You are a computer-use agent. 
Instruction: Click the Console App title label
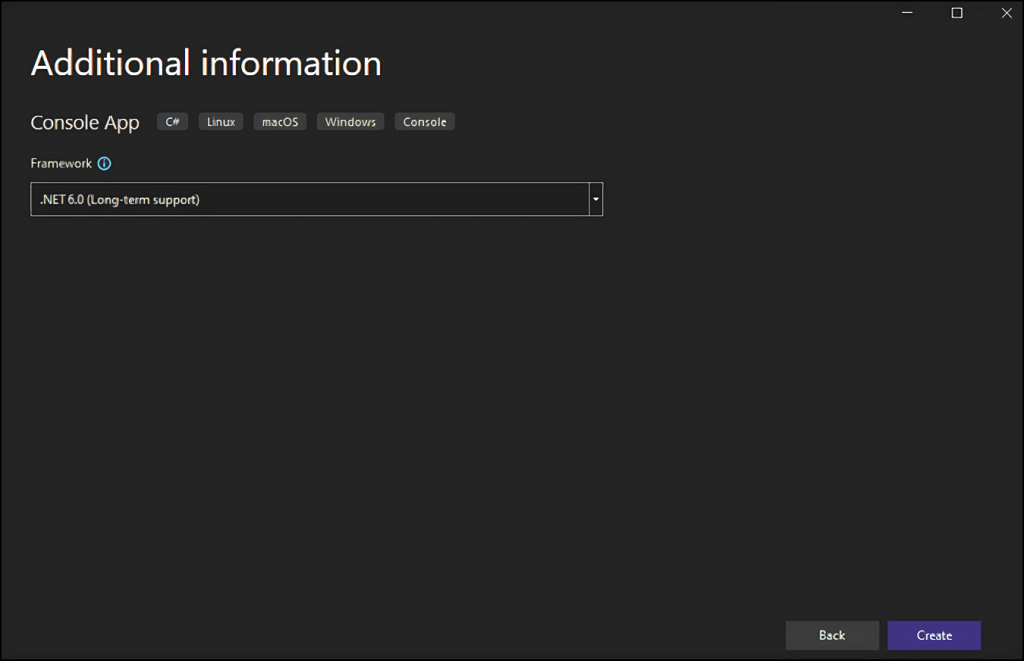coord(84,122)
